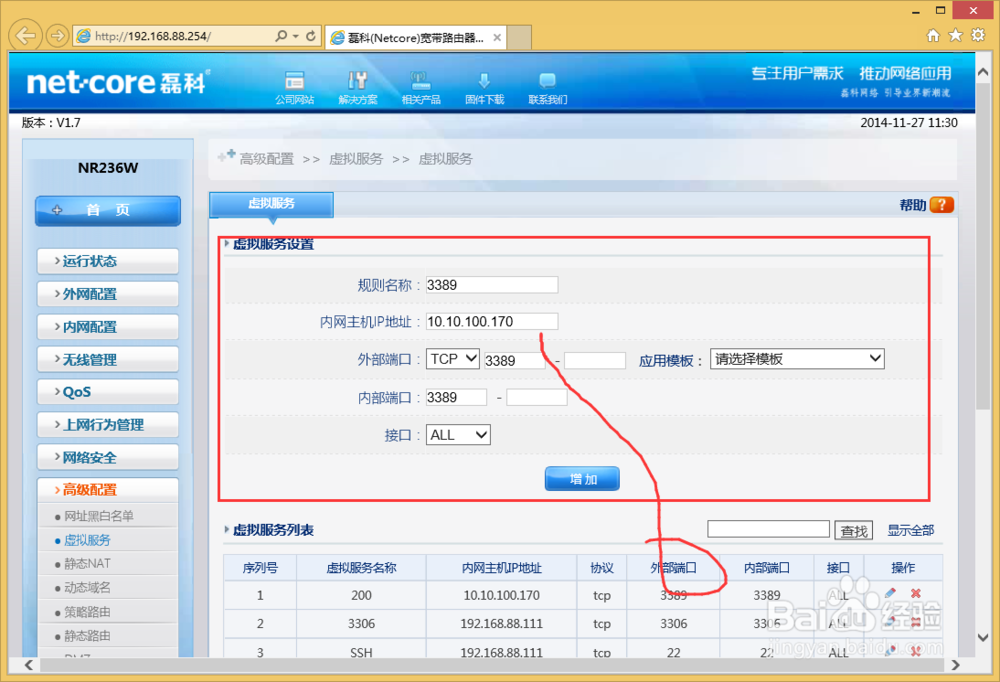Open the browser Home icon
1000x682 pixels.
click(x=932, y=35)
